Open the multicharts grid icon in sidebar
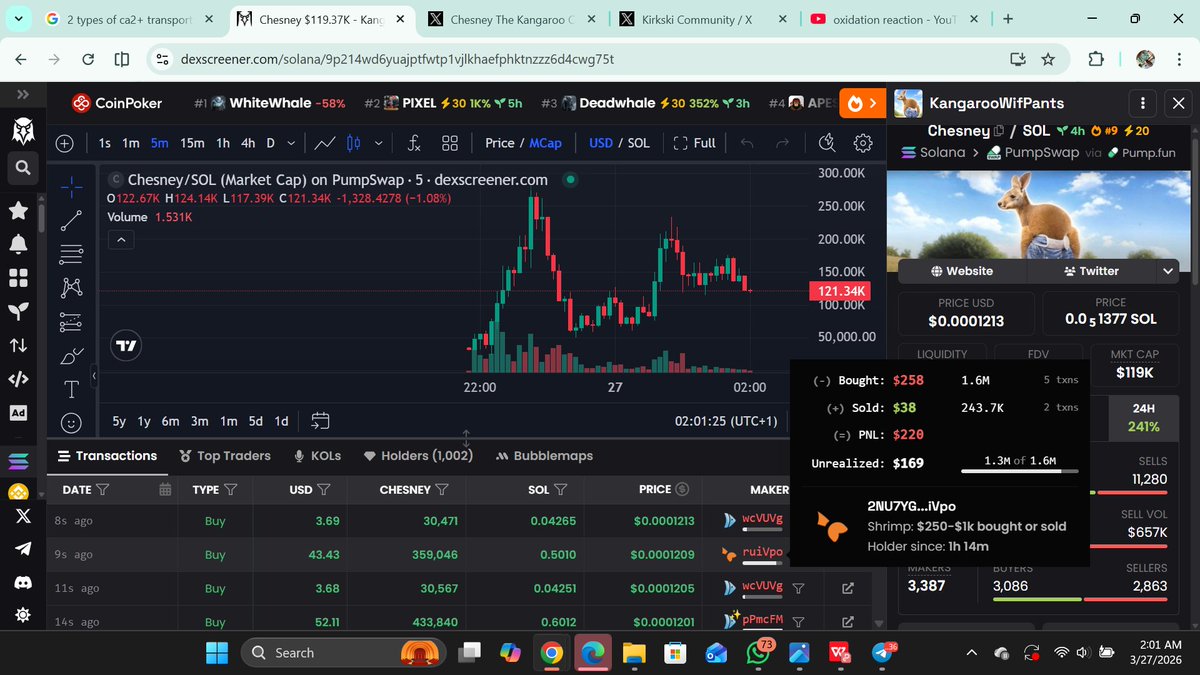1200x675 pixels. click(18, 278)
